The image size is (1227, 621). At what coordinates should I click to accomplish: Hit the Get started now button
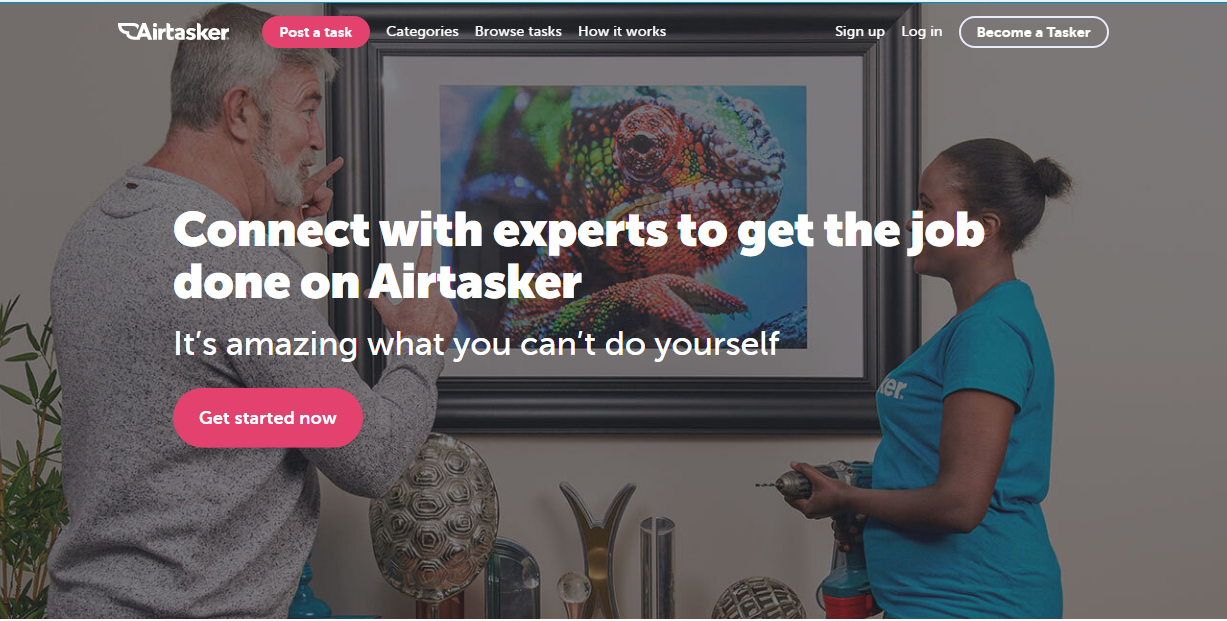coord(268,418)
